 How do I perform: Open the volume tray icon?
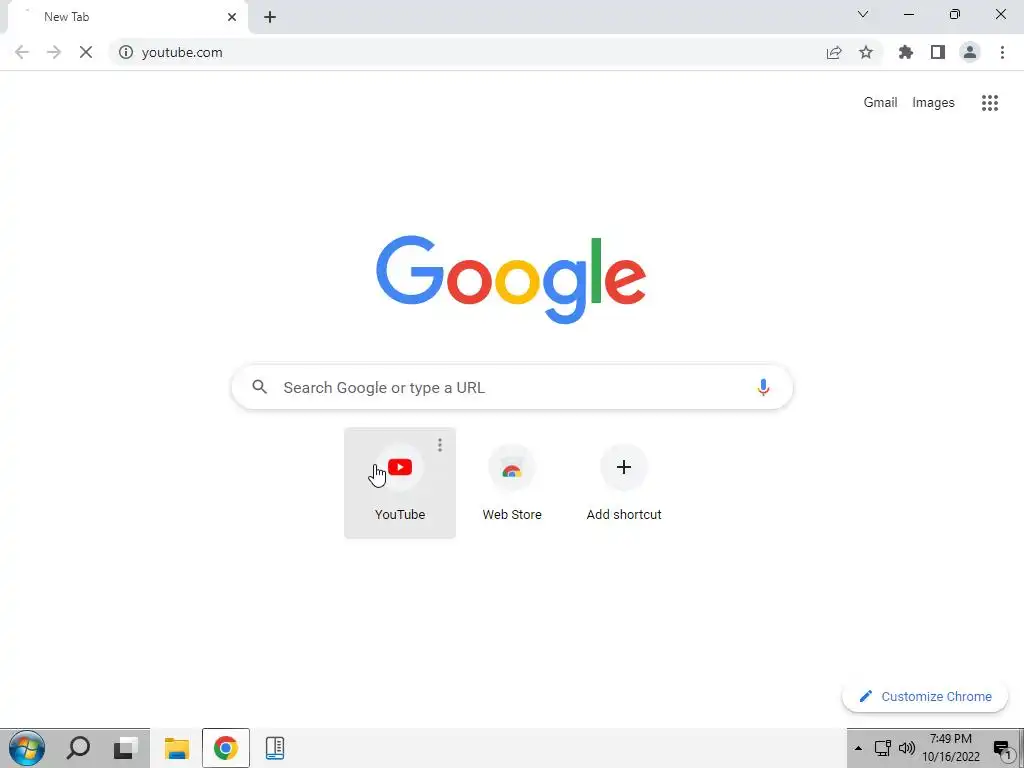point(907,748)
